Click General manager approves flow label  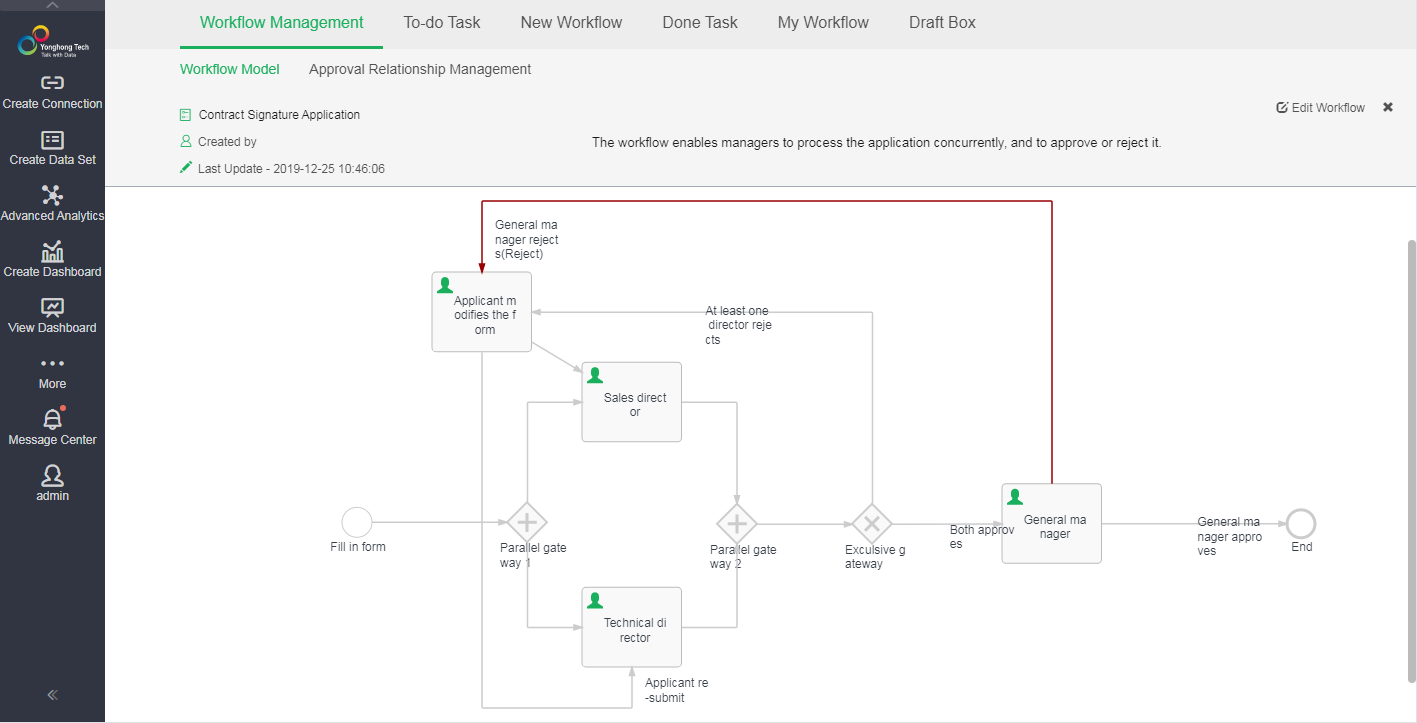point(1230,536)
